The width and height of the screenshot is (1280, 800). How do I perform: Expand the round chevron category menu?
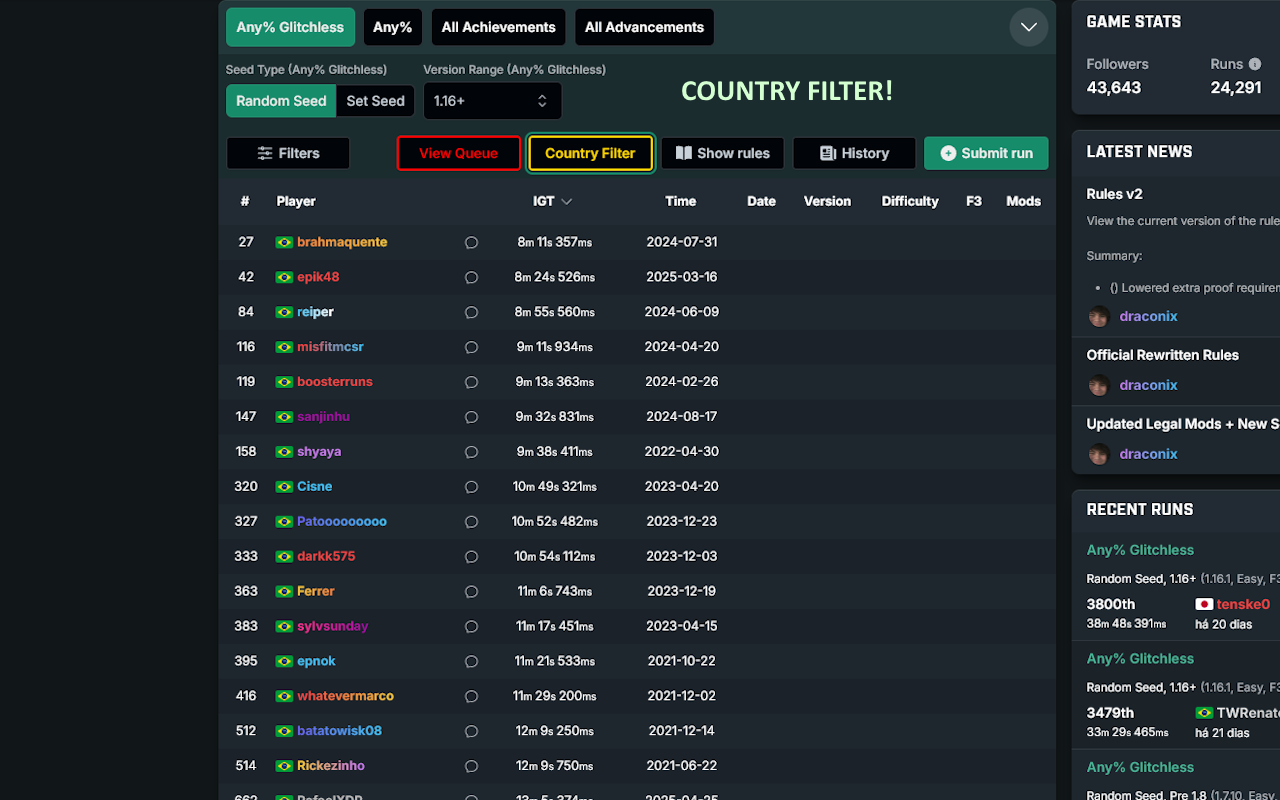(x=1029, y=27)
